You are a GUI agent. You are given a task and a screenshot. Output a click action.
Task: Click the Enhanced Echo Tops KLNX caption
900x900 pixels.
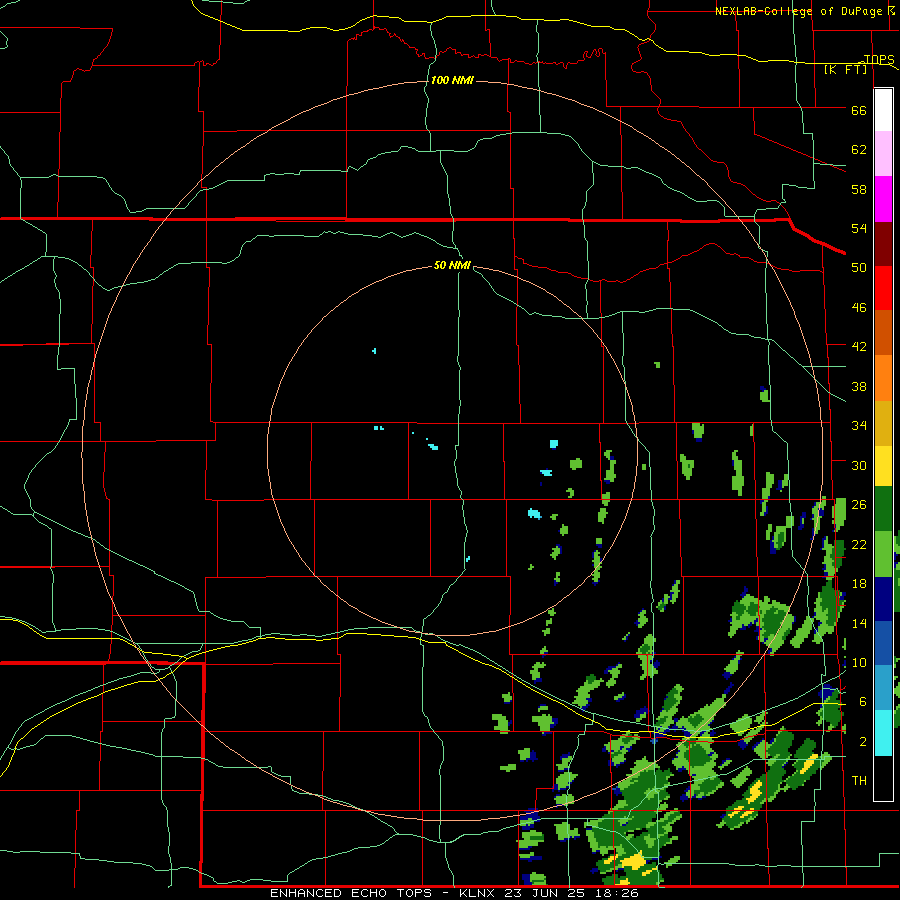click(x=454, y=893)
